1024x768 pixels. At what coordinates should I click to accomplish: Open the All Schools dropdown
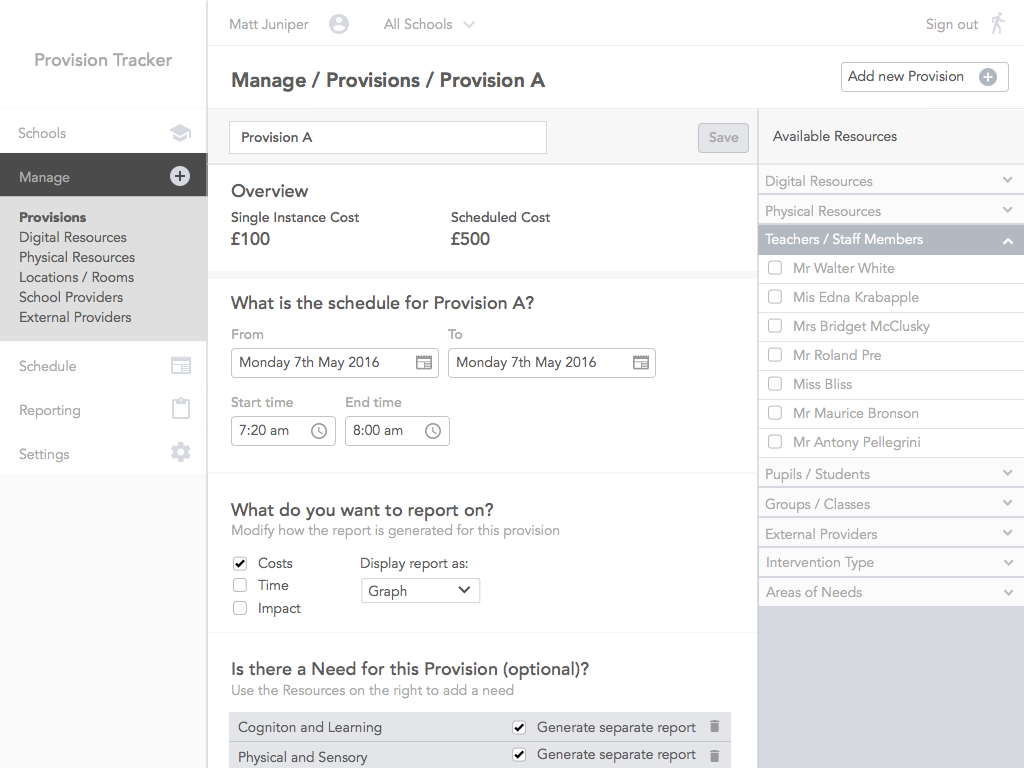coord(428,24)
